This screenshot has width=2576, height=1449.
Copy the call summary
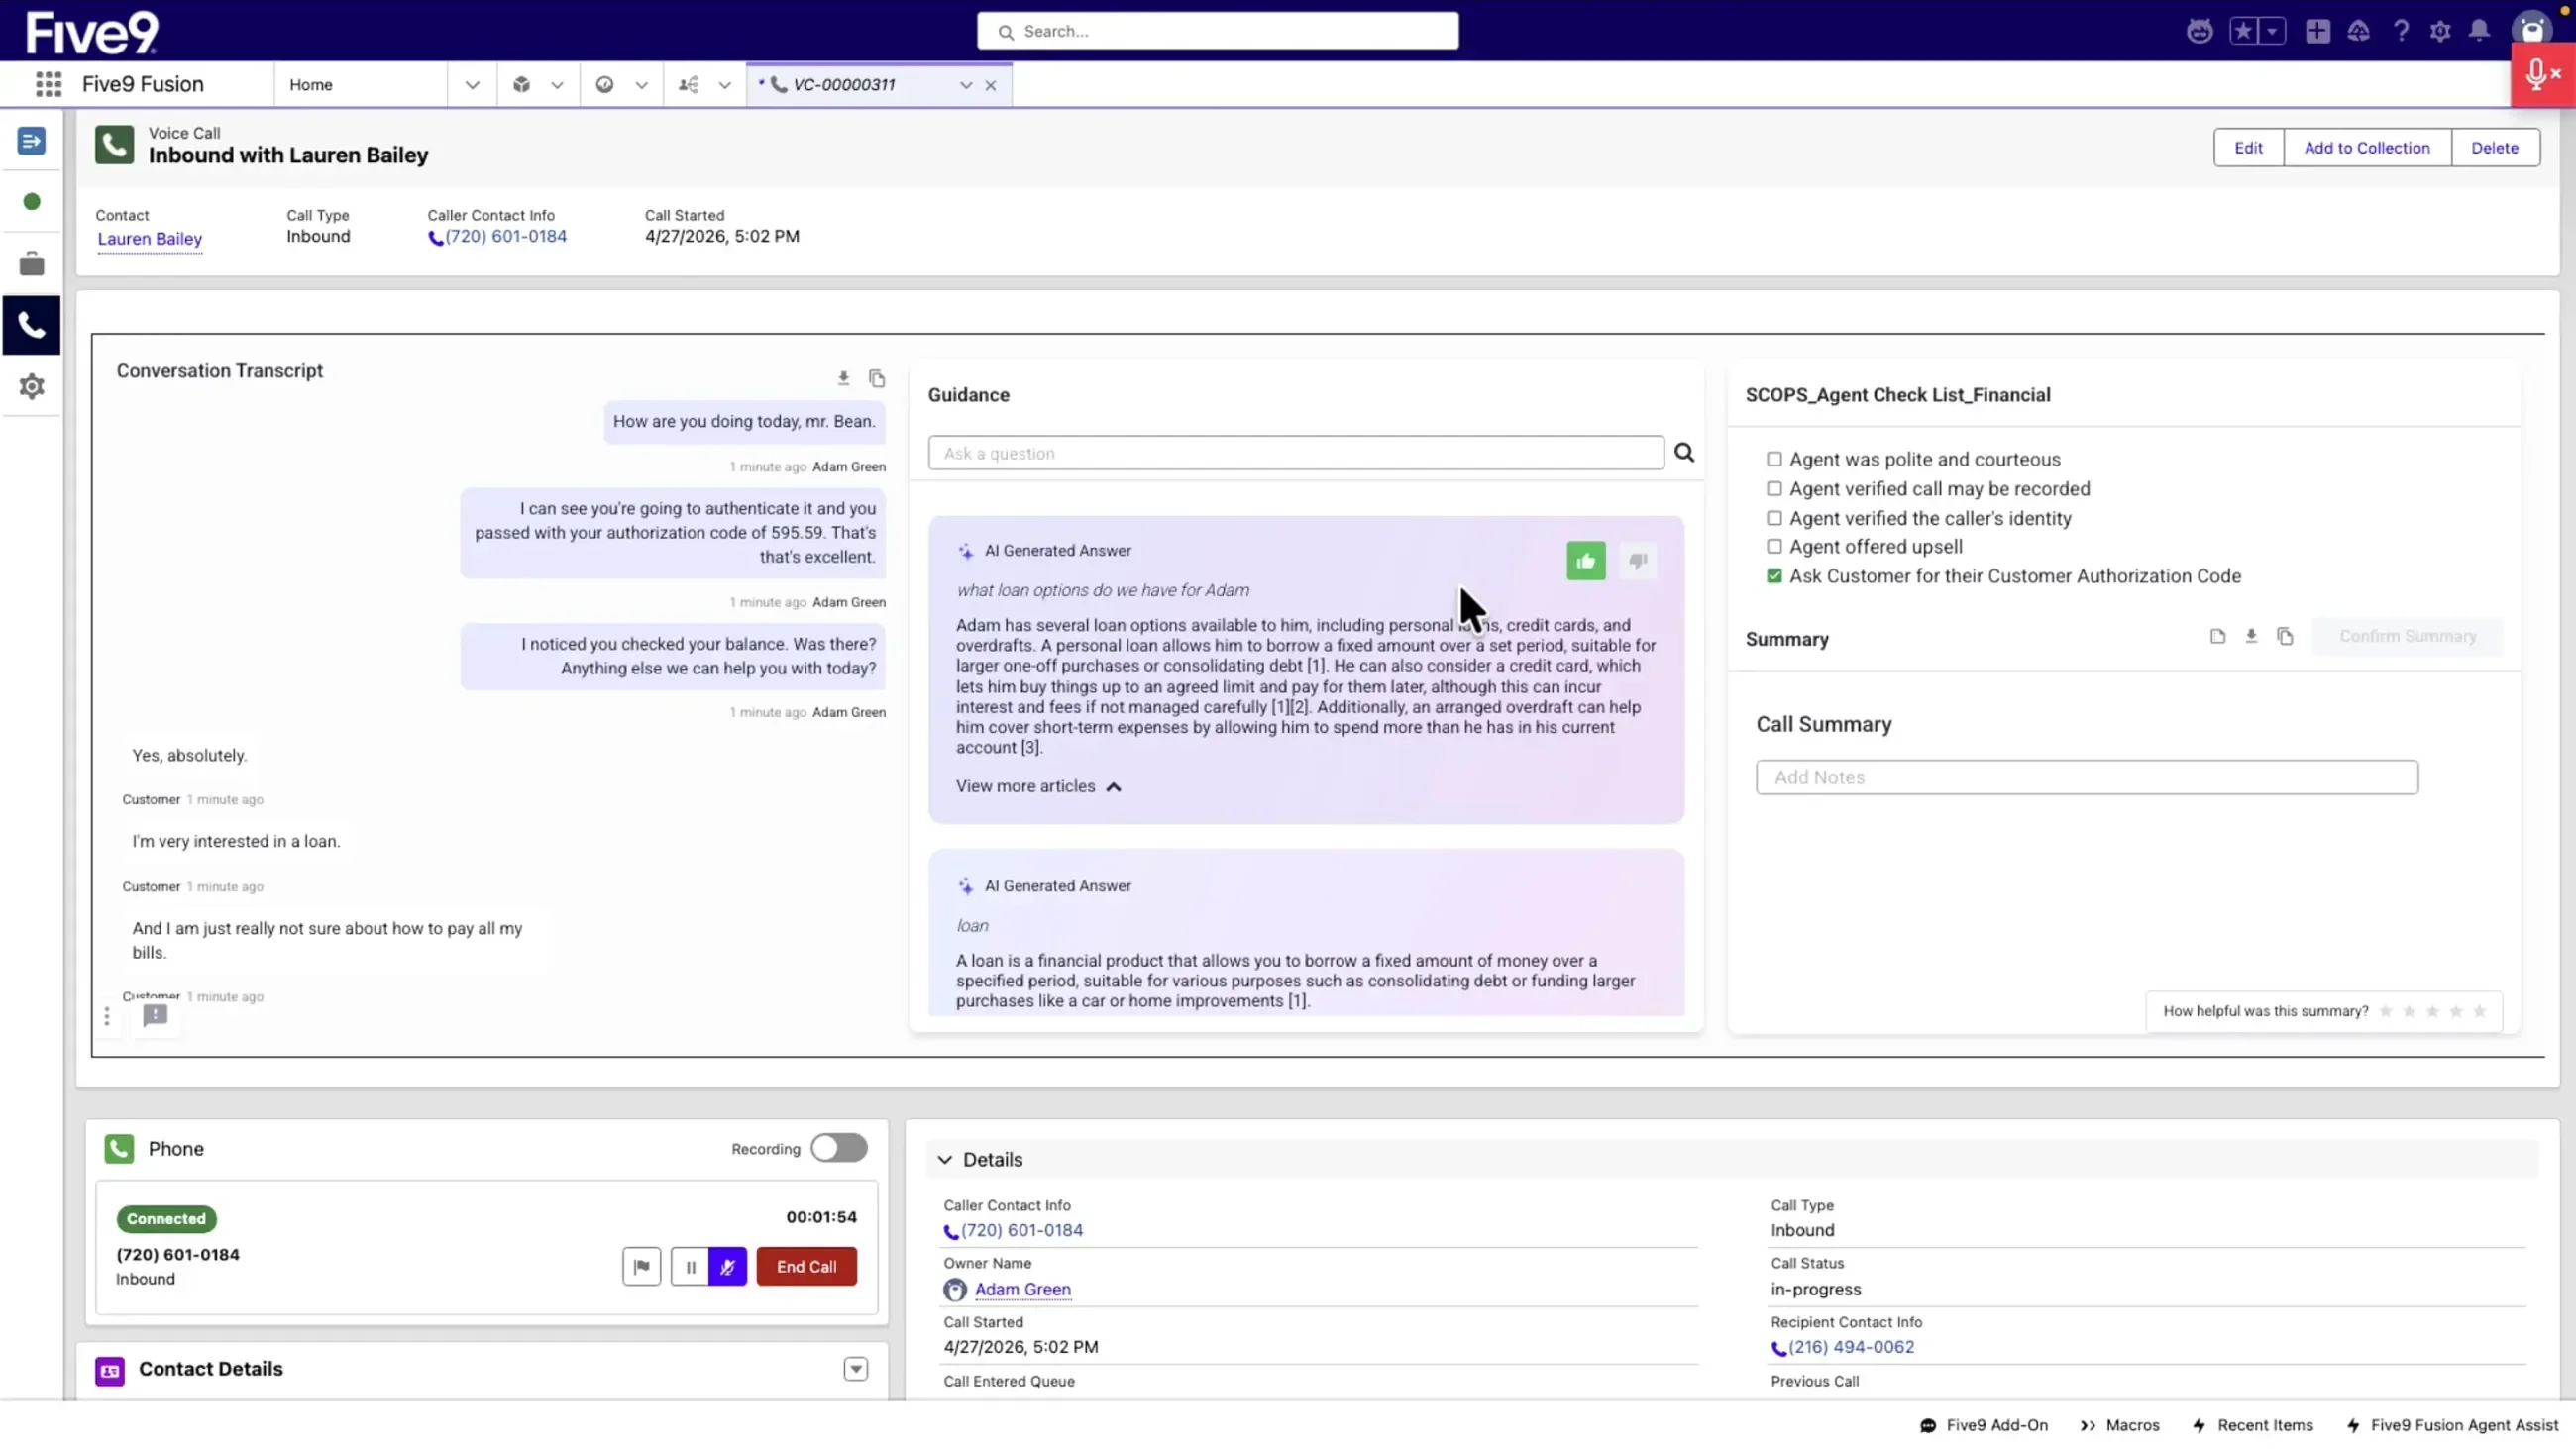(2285, 636)
